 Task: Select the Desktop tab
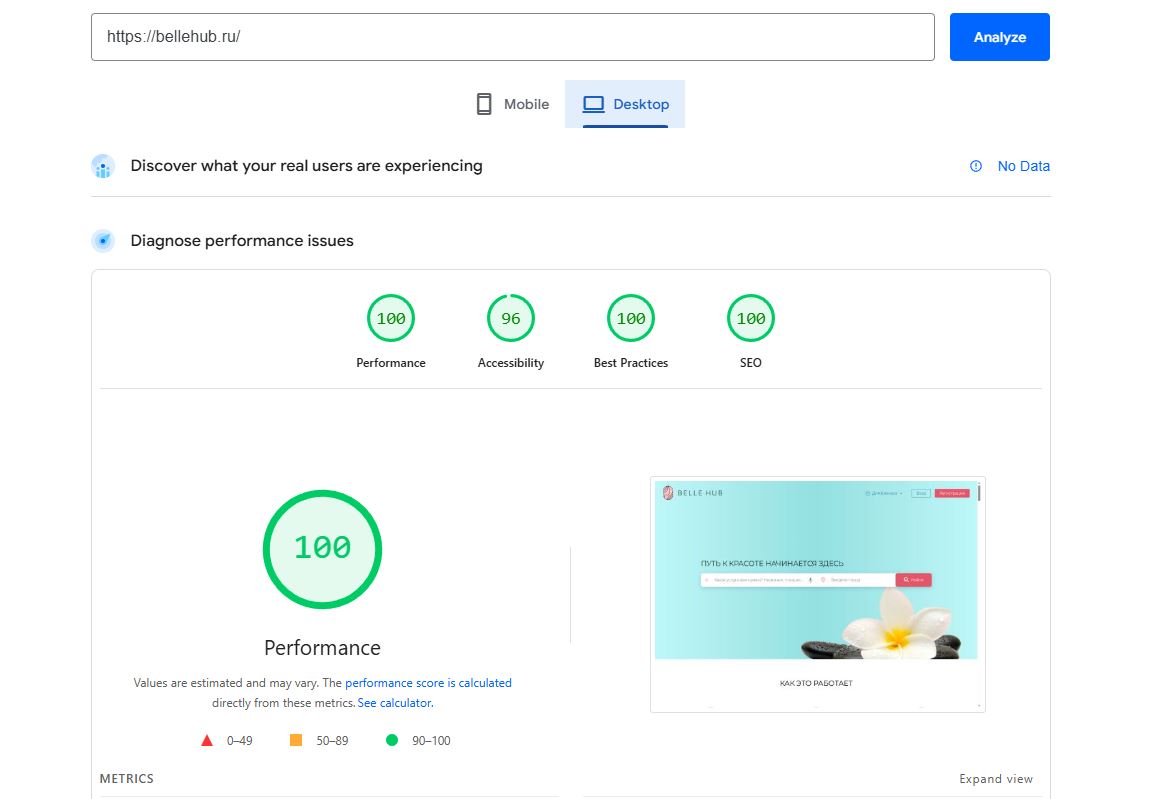pyautogui.click(x=626, y=104)
